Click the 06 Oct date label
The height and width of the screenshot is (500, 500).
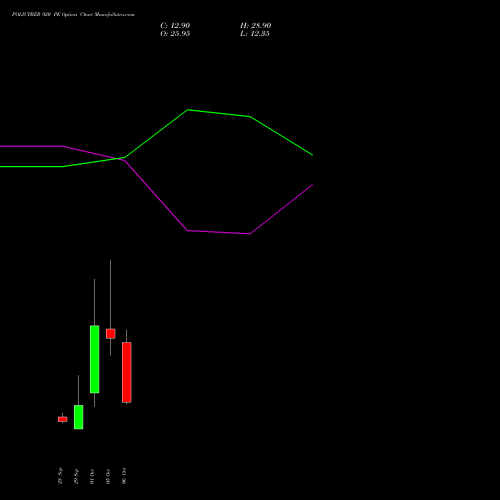pyautogui.click(x=124, y=476)
